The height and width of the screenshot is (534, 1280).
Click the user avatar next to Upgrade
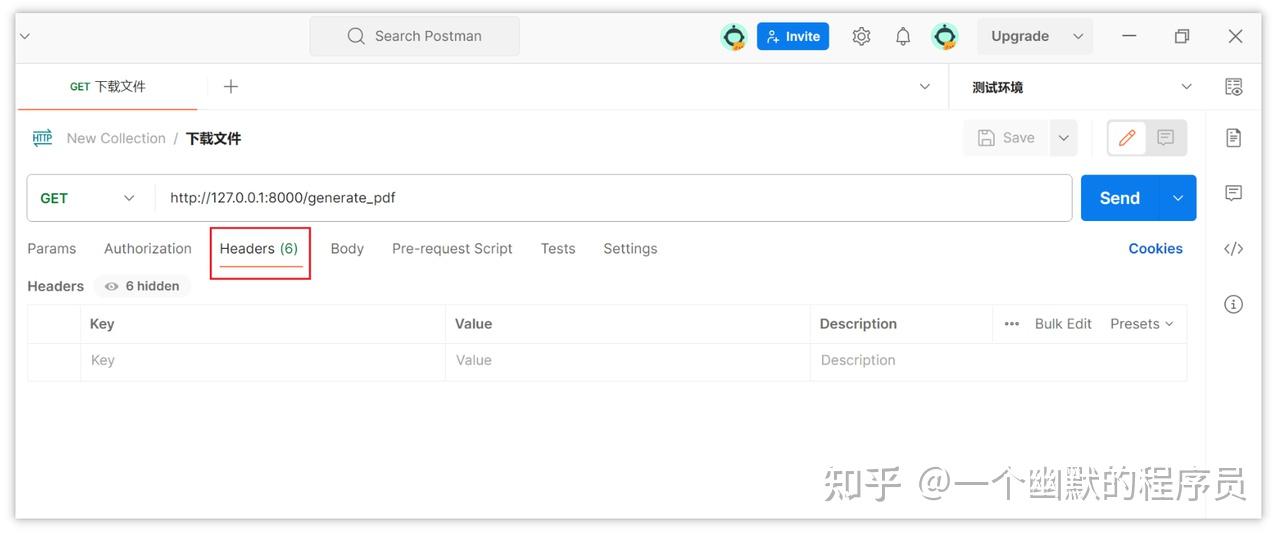[945, 37]
